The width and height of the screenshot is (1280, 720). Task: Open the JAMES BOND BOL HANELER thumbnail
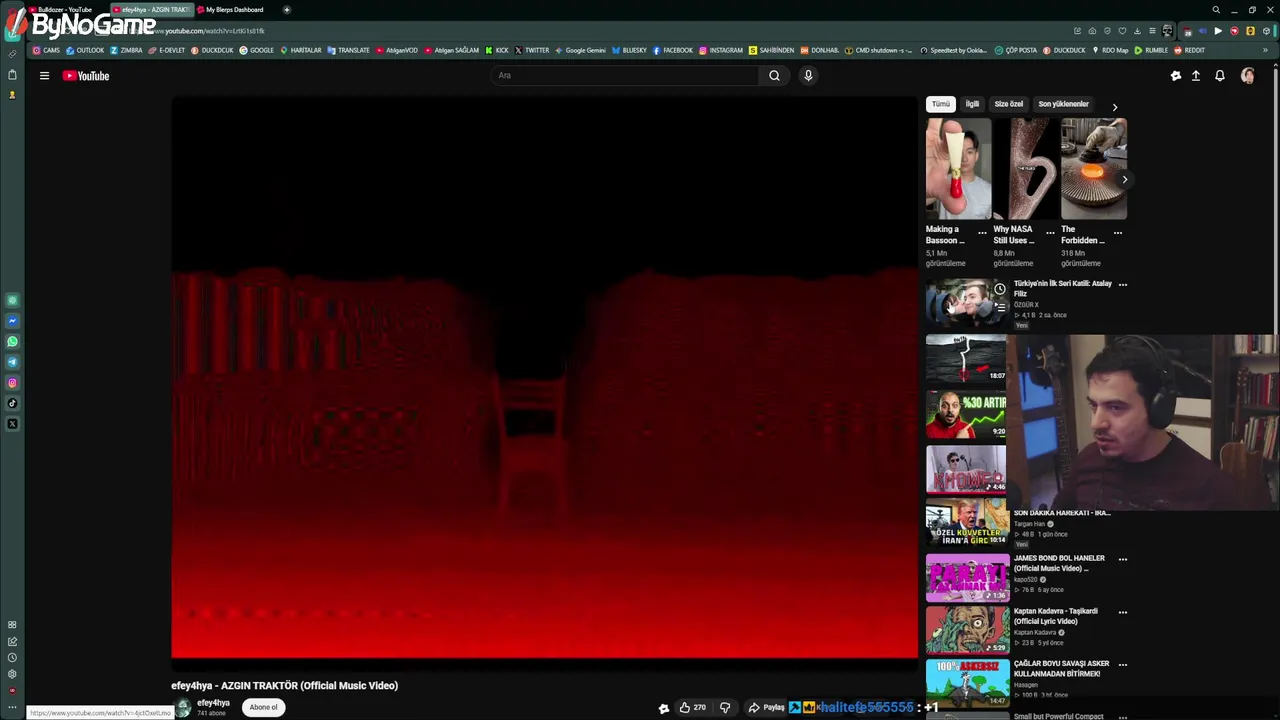(x=967, y=577)
